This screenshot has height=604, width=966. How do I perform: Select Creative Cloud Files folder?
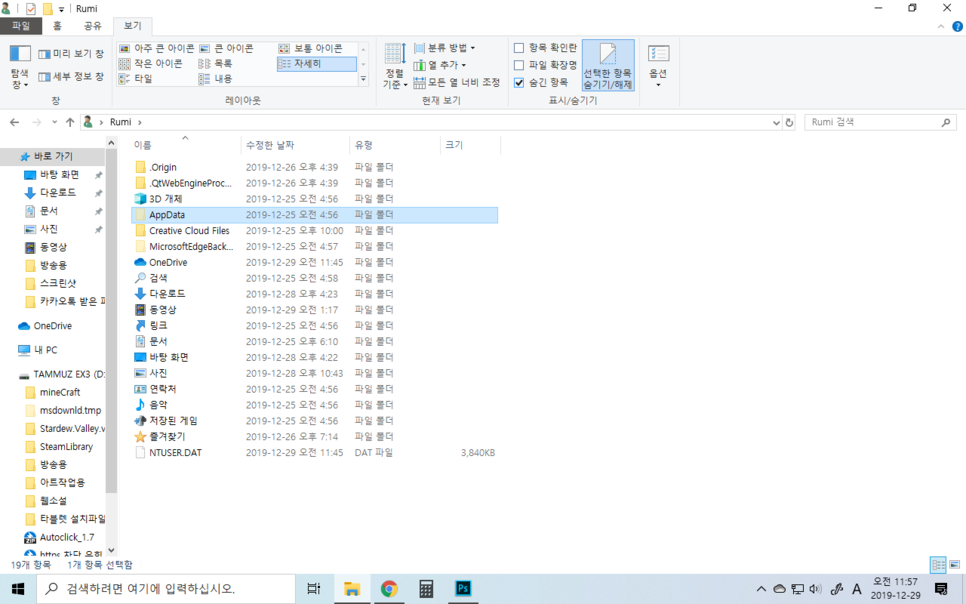pos(189,231)
